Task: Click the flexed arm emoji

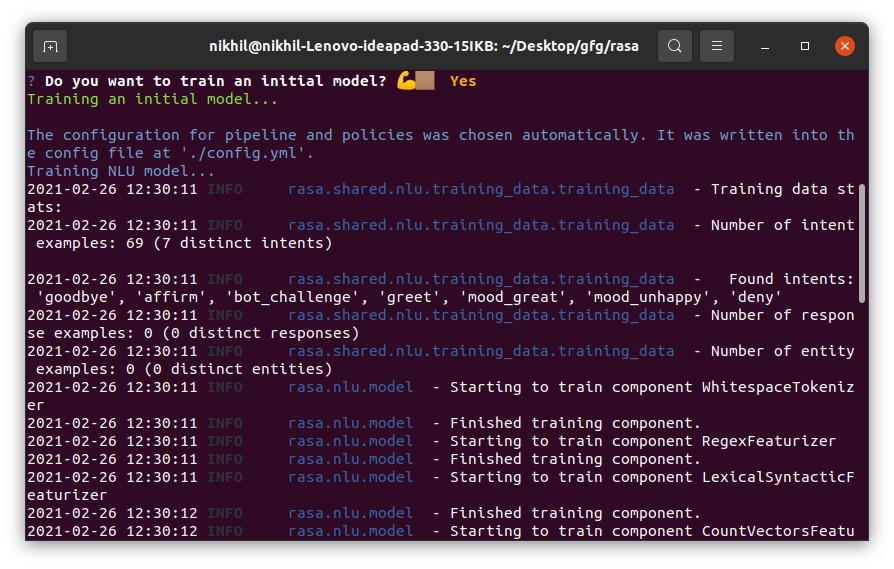Action: 407,81
